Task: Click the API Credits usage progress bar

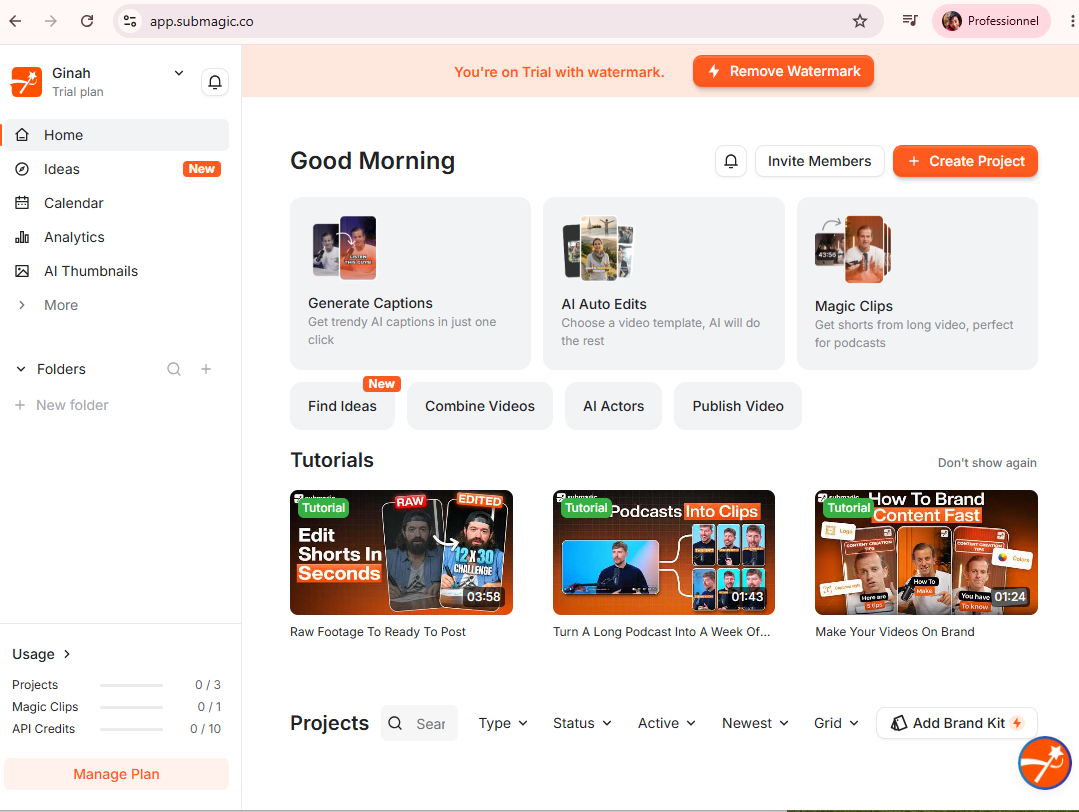Action: point(131,729)
